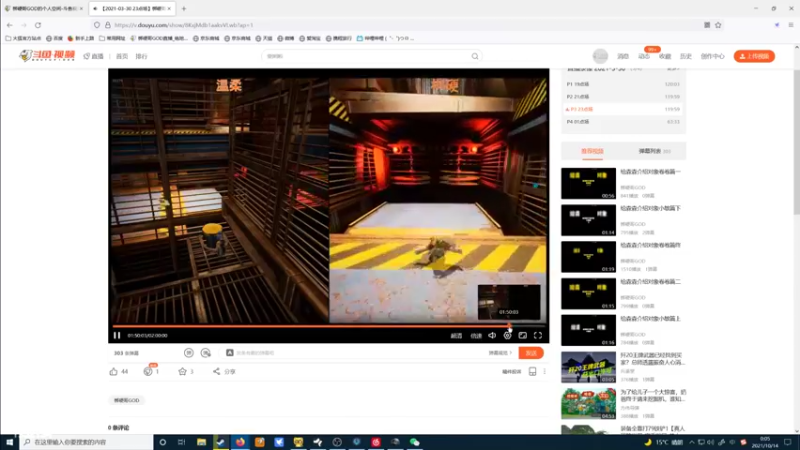Click the site search input box
The height and width of the screenshot is (450, 800).
365,56
